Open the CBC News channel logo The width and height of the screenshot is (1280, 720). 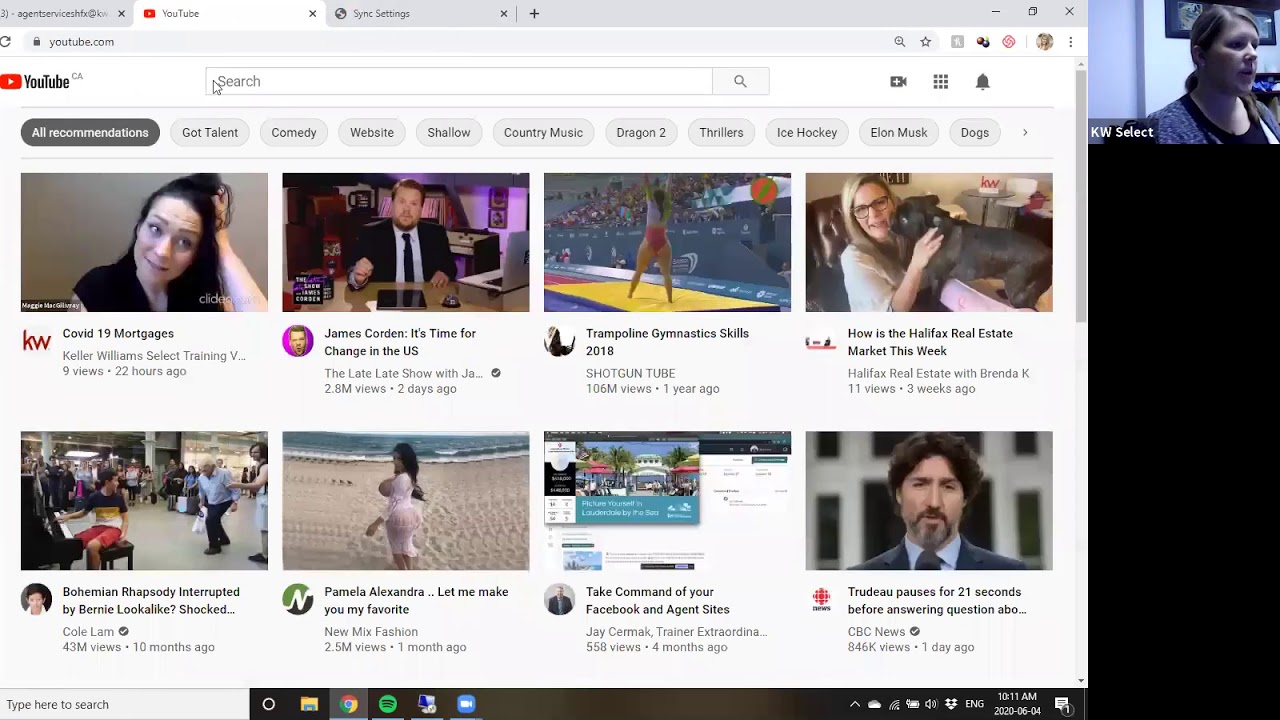(x=821, y=600)
